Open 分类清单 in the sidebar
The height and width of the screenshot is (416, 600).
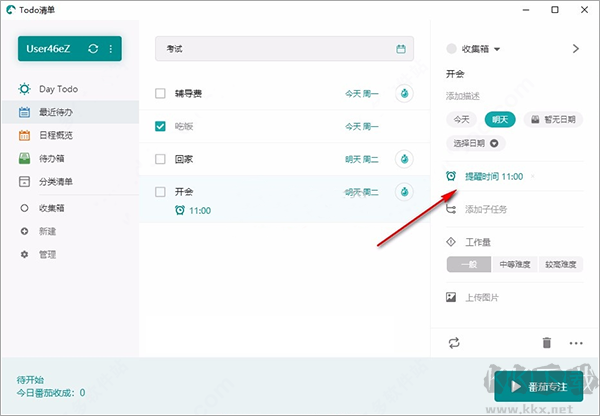(56, 181)
